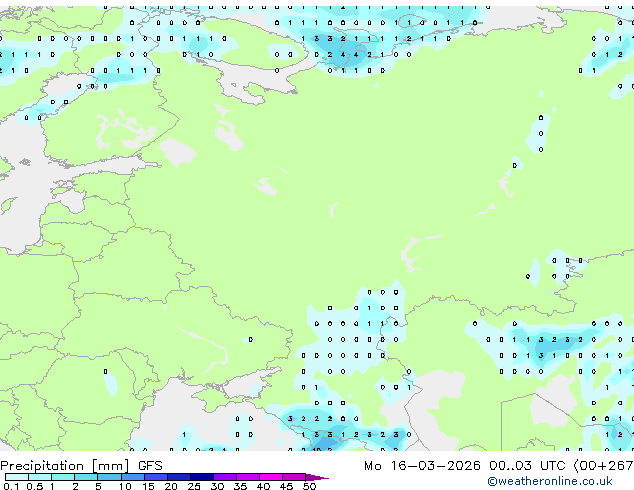Click the 0.1–0.5 mm palest legend swatch
Screen dimensions: 634x490
pyautogui.click(x=17, y=477)
